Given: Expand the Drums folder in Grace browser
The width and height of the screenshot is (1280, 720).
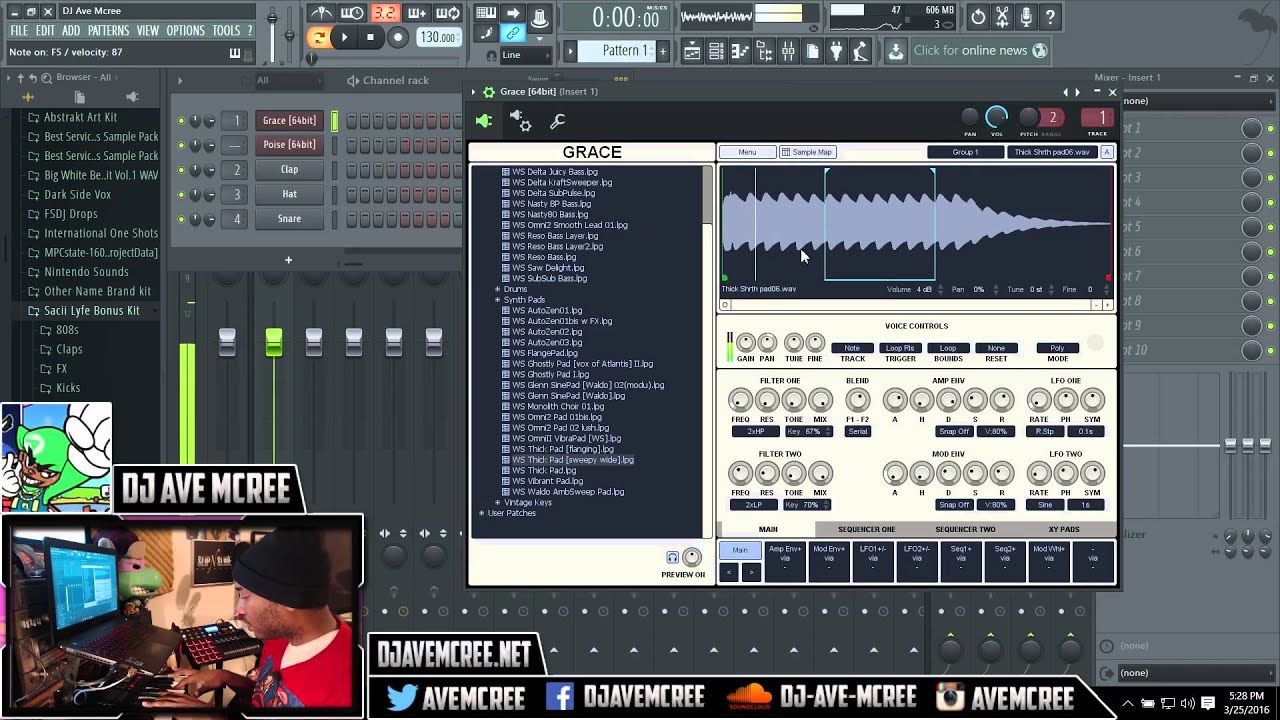Looking at the screenshot, I should click(x=497, y=289).
